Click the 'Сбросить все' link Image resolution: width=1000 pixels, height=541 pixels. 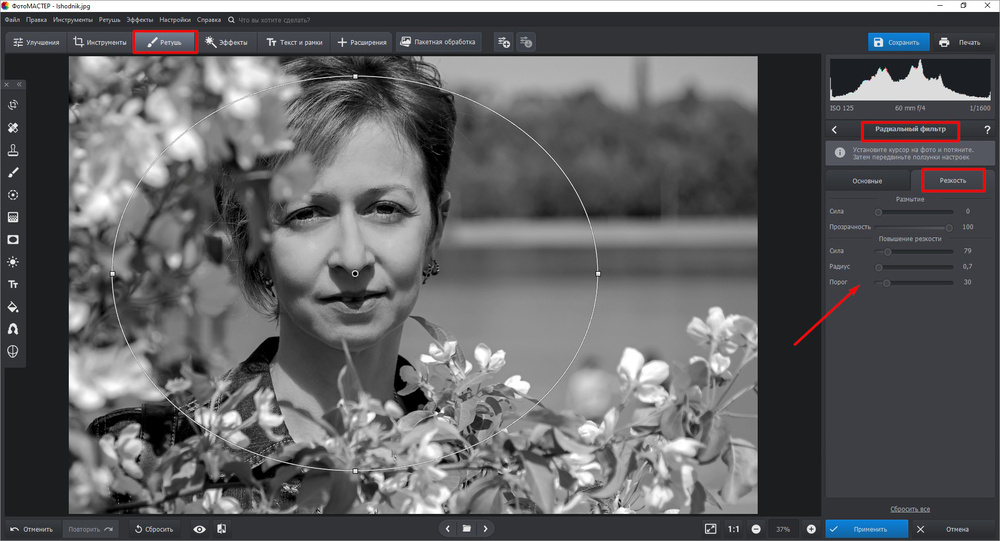(x=910, y=509)
